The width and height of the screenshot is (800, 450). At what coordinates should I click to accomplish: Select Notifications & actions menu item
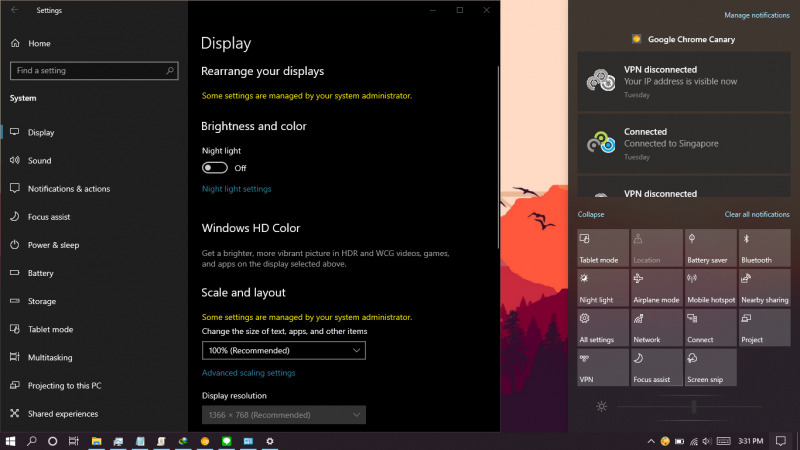69,189
